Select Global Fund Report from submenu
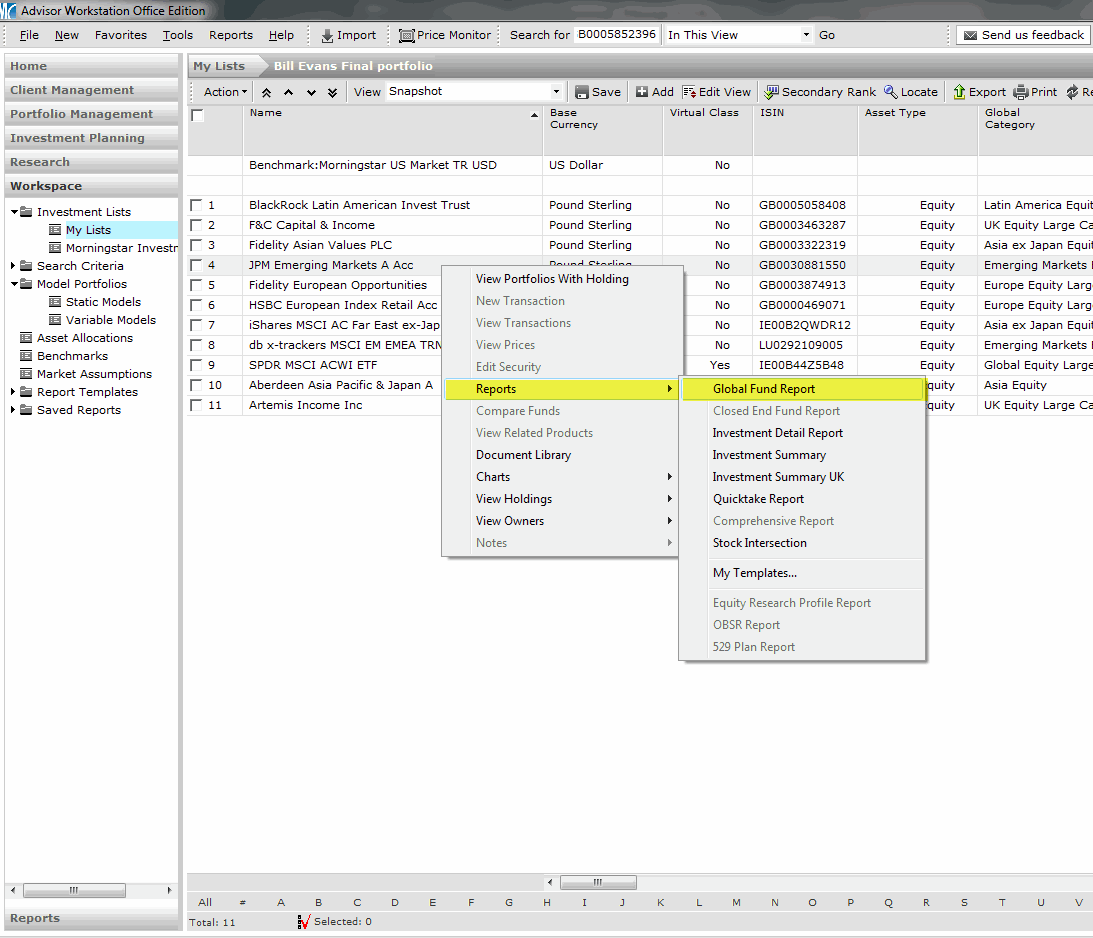Viewport: 1093px width, 938px height. point(764,389)
